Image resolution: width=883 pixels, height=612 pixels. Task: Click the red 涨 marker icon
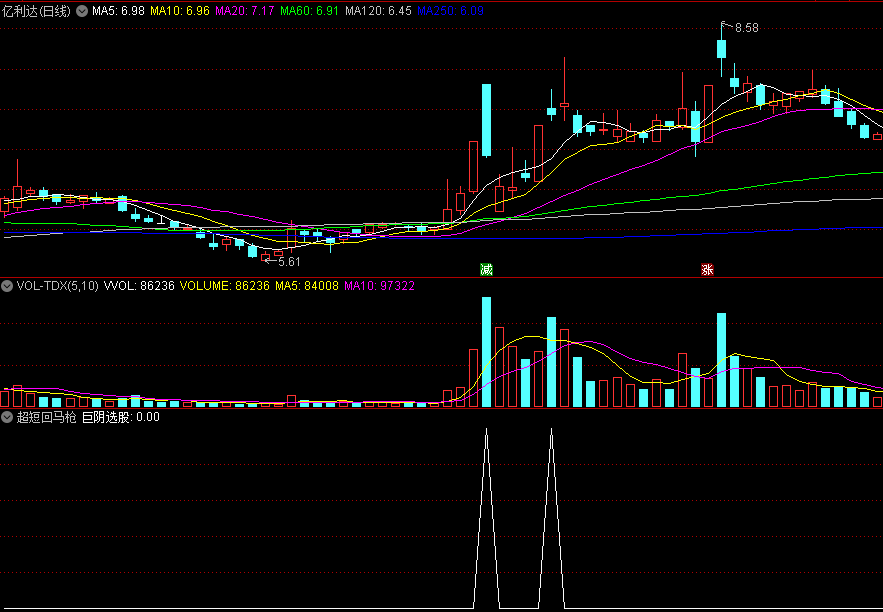(x=707, y=269)
